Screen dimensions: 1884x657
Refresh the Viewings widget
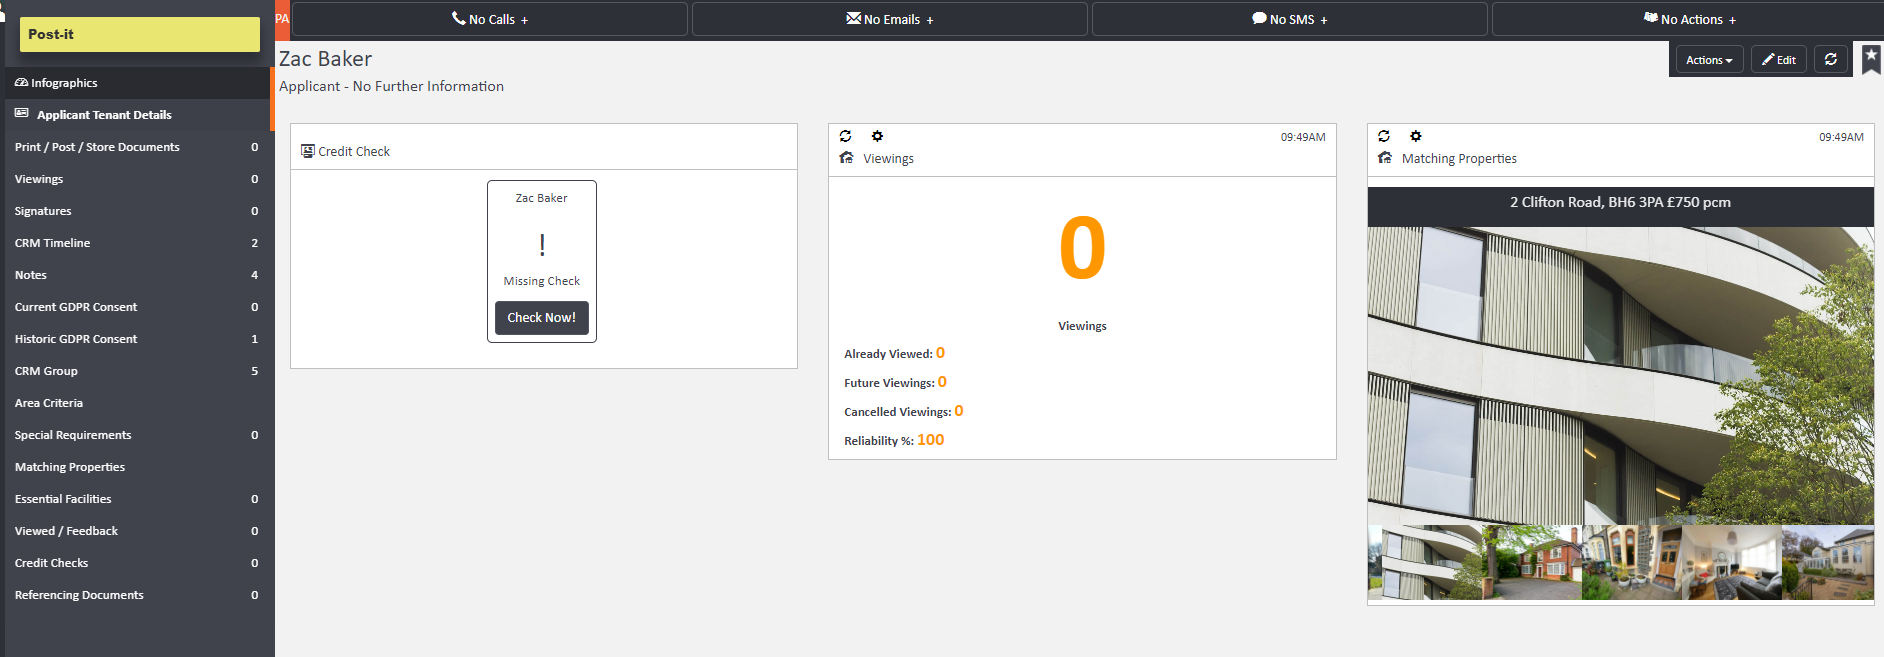pyautogui.click(x=846, y=136)
